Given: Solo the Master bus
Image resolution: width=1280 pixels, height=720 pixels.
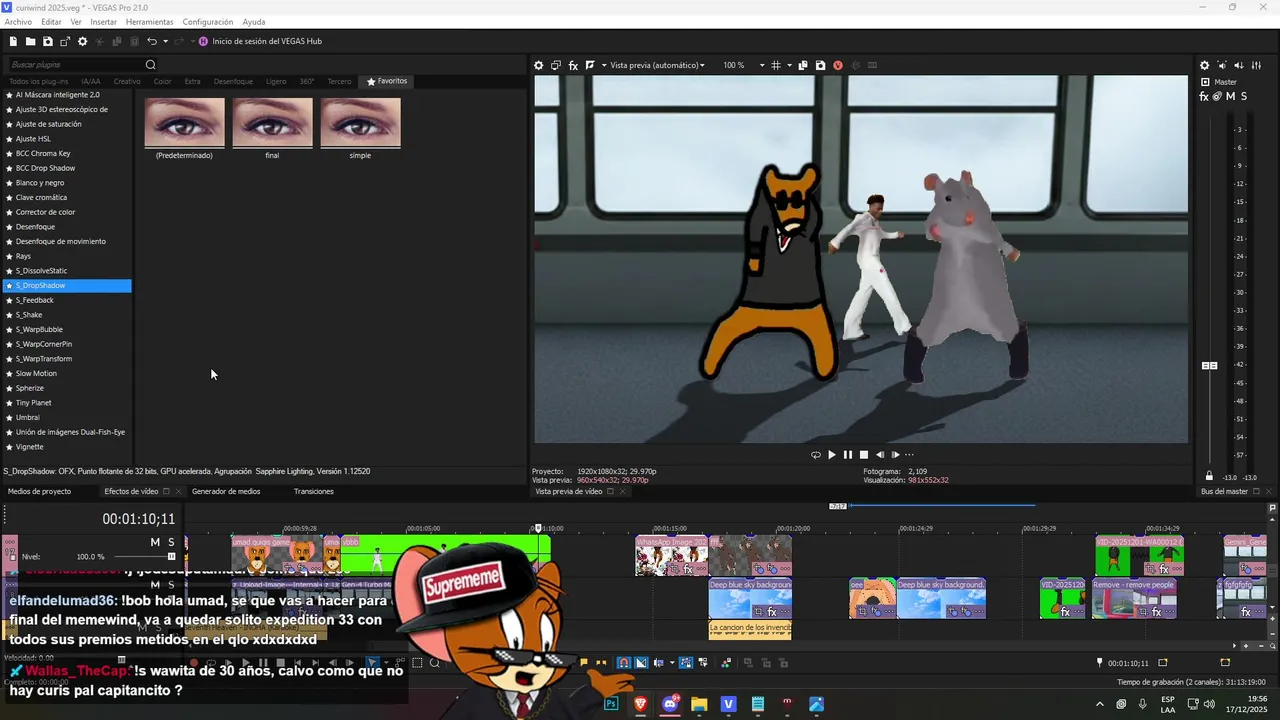Looking at the screenshot, I should (1244, 97).
